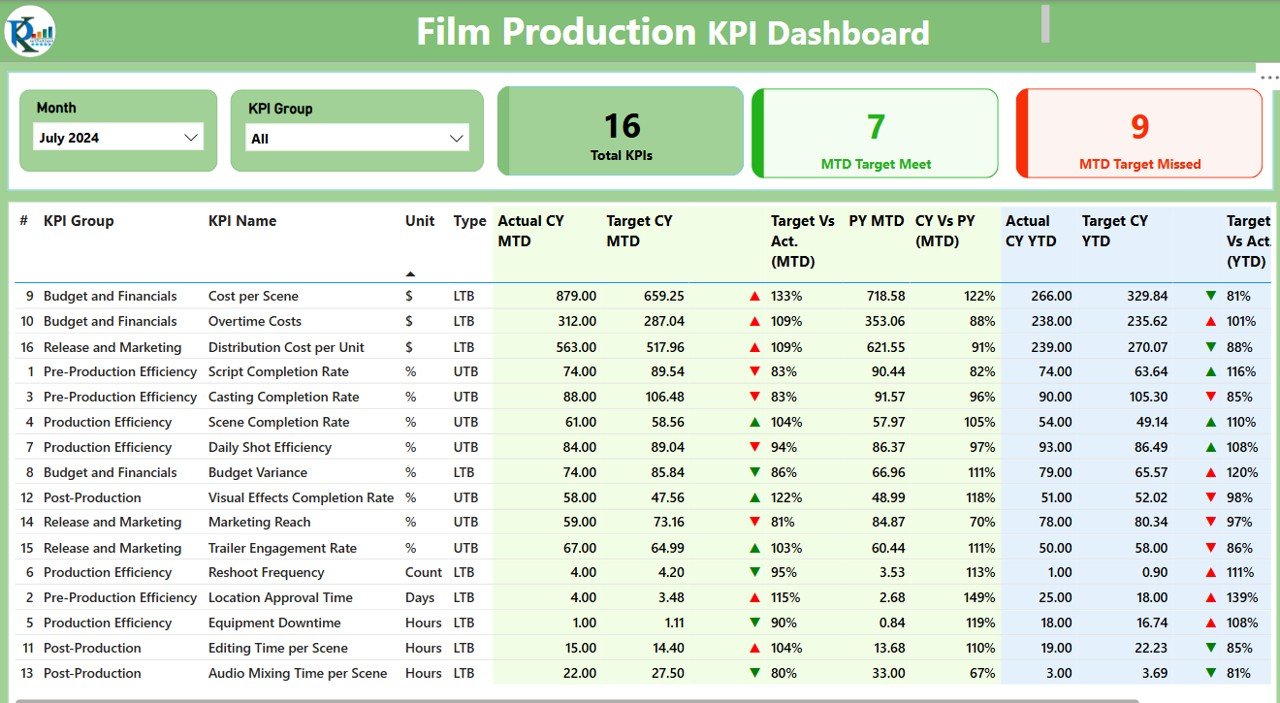Select the Location Approval Time KPI name

(x=280, y=598)
